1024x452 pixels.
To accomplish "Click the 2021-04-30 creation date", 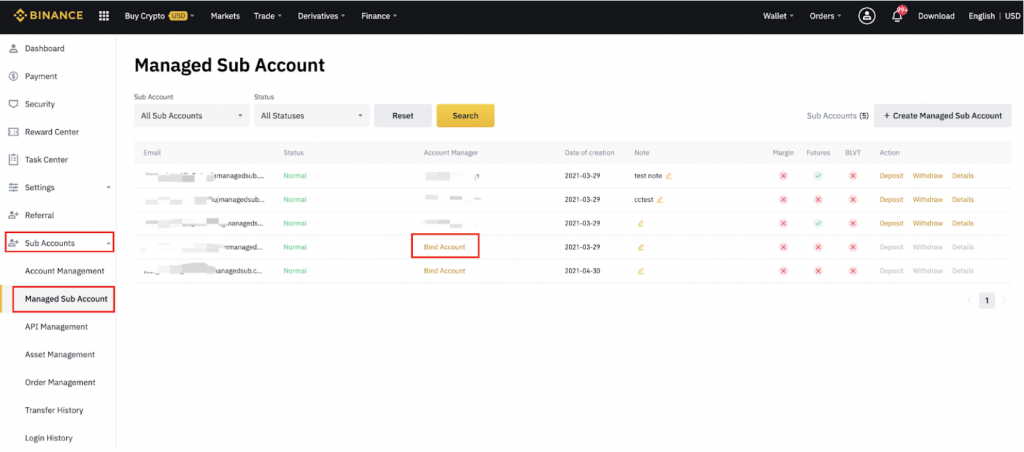I will [583, 271].
